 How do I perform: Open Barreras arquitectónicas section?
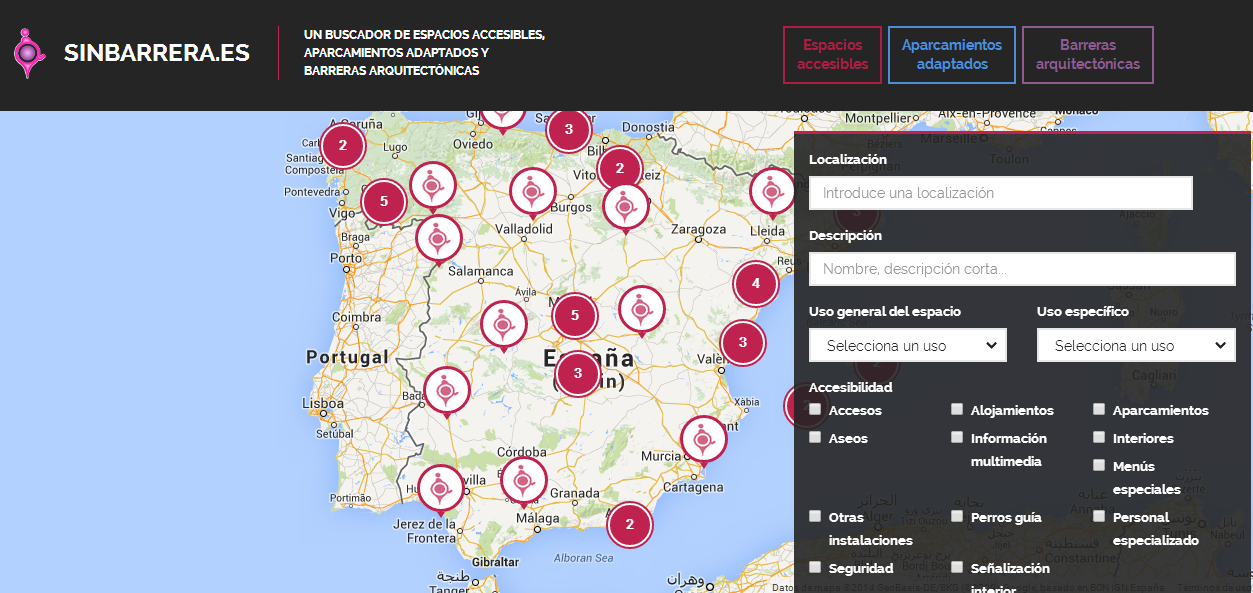point(1088,54)
